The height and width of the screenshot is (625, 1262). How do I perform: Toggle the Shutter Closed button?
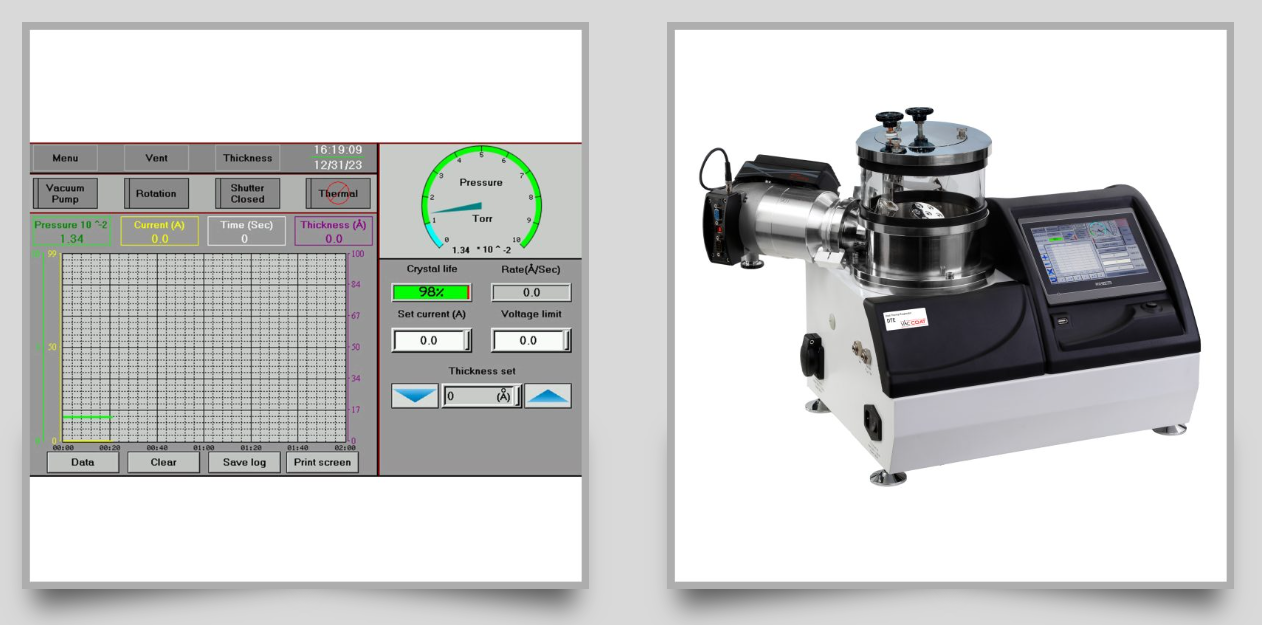[247, 193]
